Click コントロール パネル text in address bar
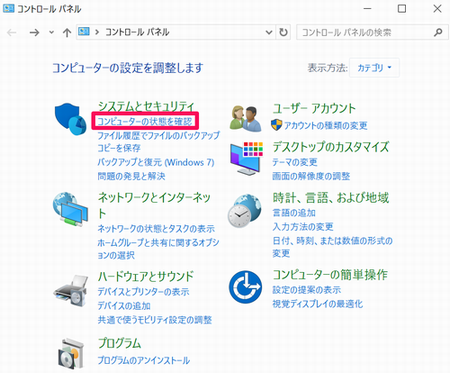Image resolution: width=450 pixels, height=373 pixels. point(137,32)
